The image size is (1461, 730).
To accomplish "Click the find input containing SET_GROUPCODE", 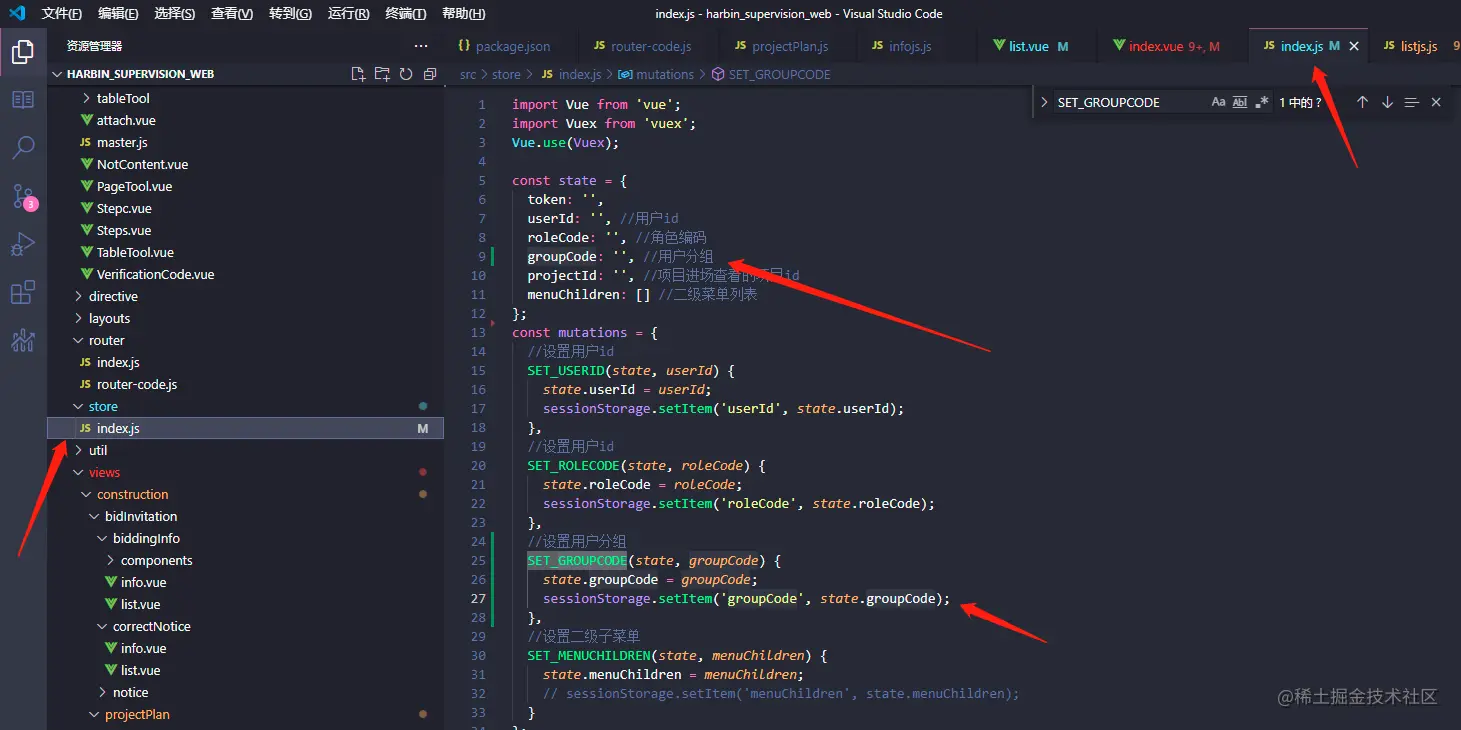I will (x=1130, y=102).
